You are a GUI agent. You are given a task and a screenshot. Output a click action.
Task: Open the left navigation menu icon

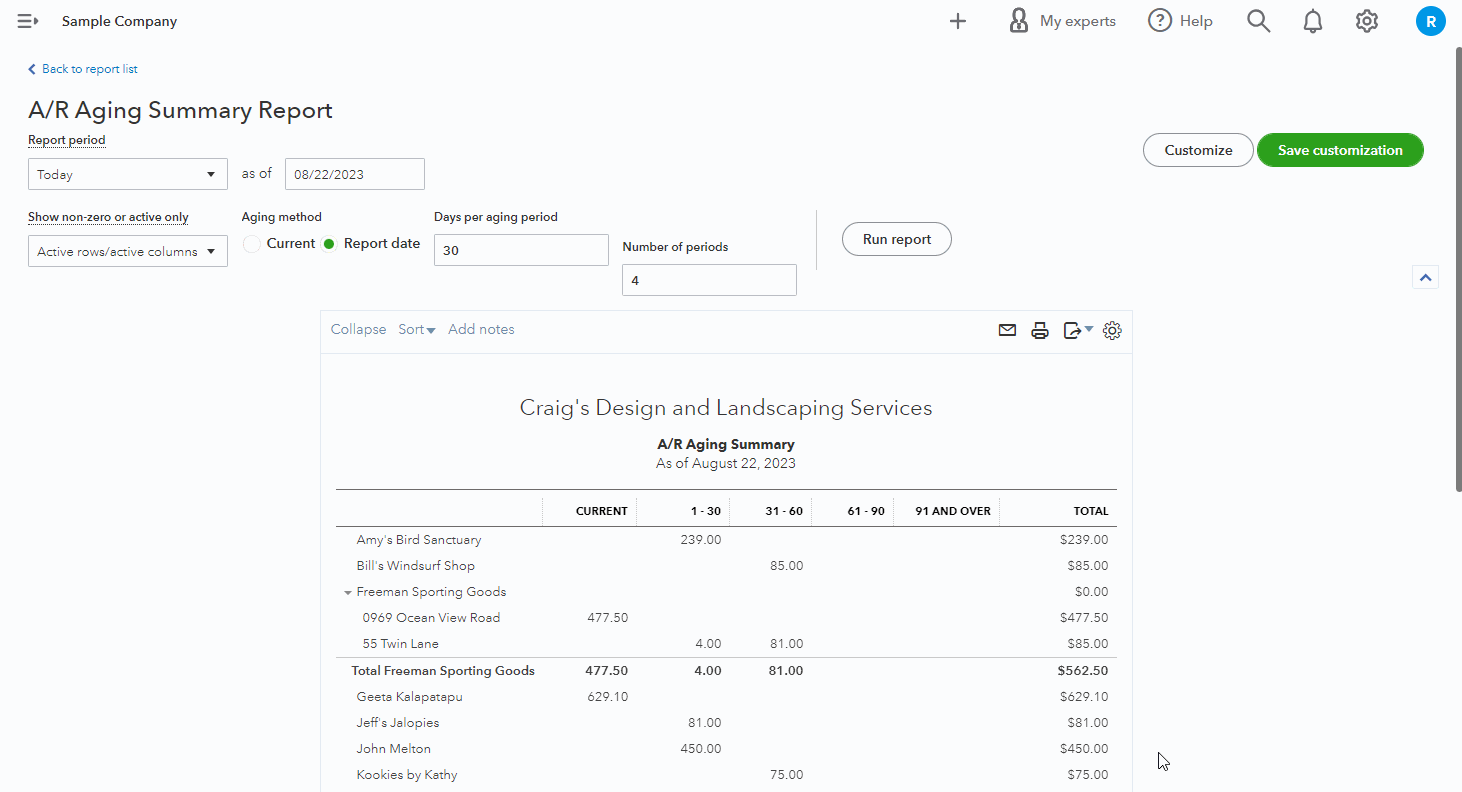28,21
